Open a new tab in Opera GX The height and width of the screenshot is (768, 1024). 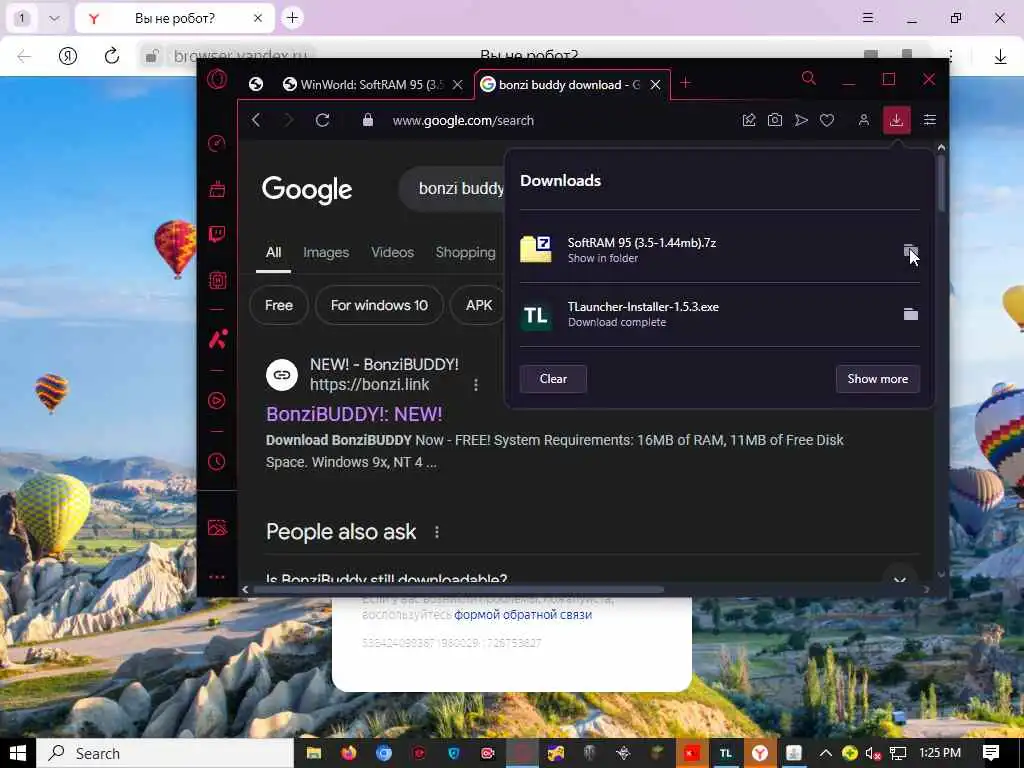click(x=685, y=82)
